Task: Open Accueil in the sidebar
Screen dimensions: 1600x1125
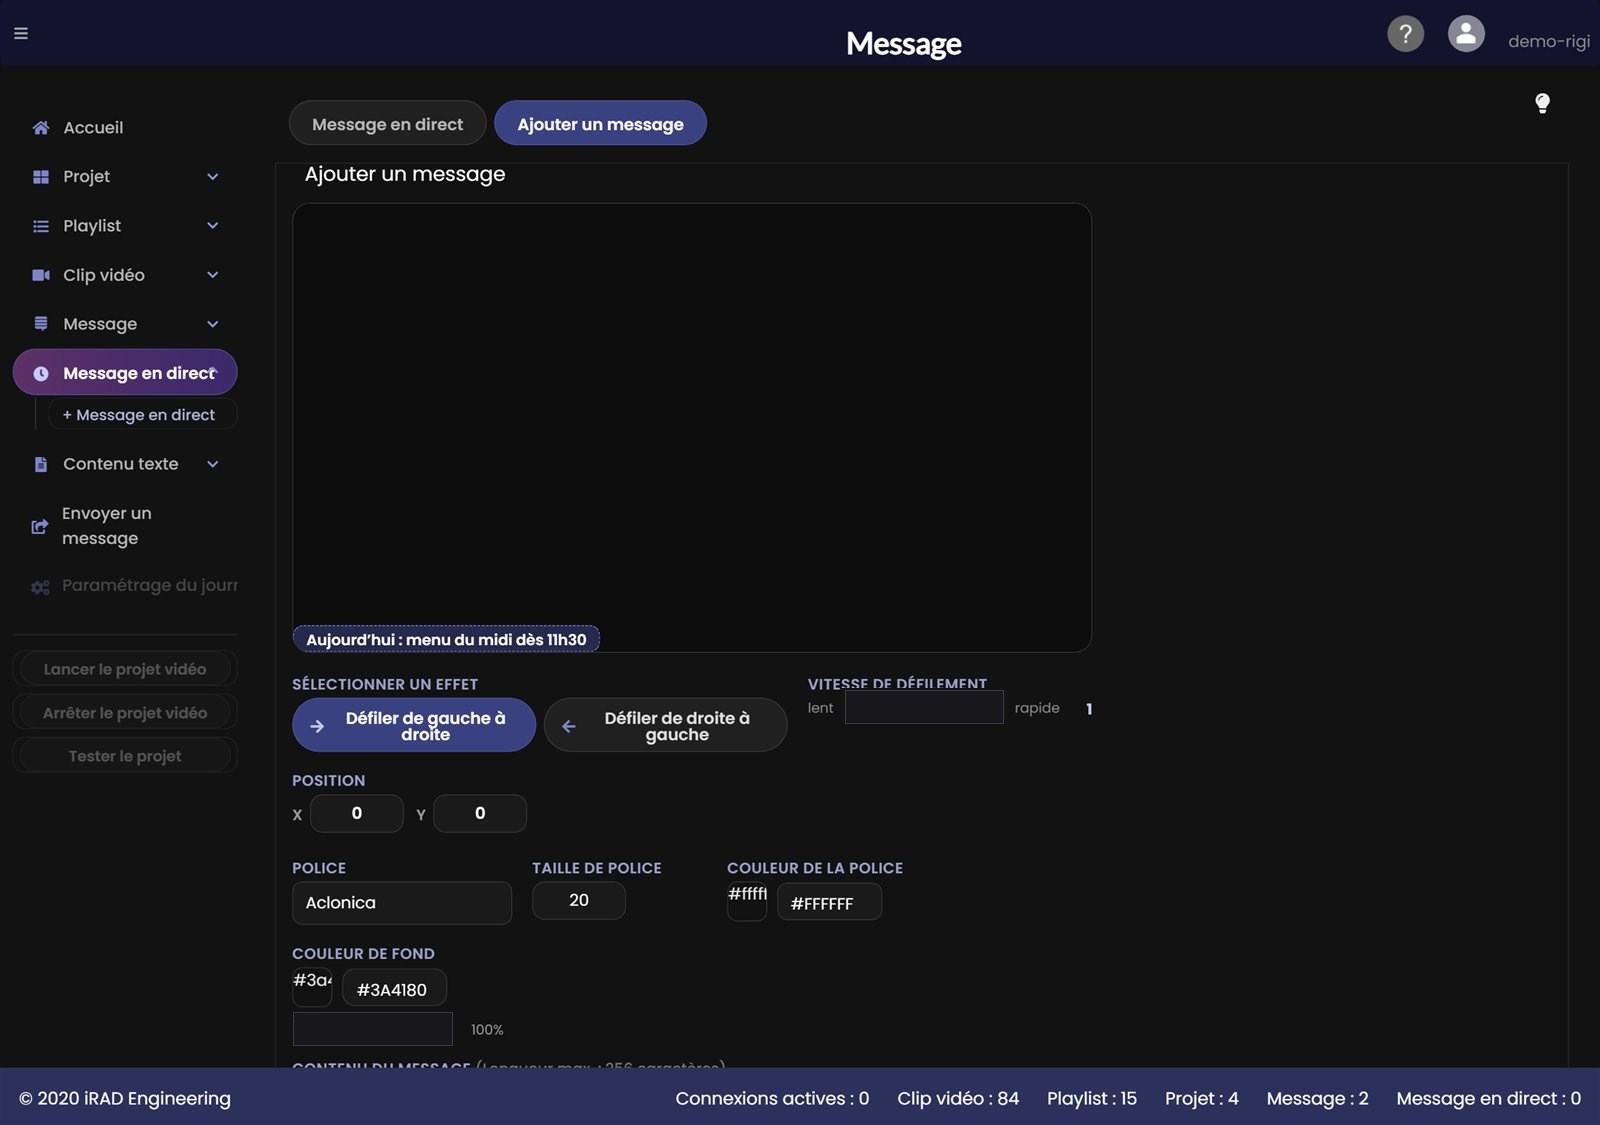Action: 125,128
